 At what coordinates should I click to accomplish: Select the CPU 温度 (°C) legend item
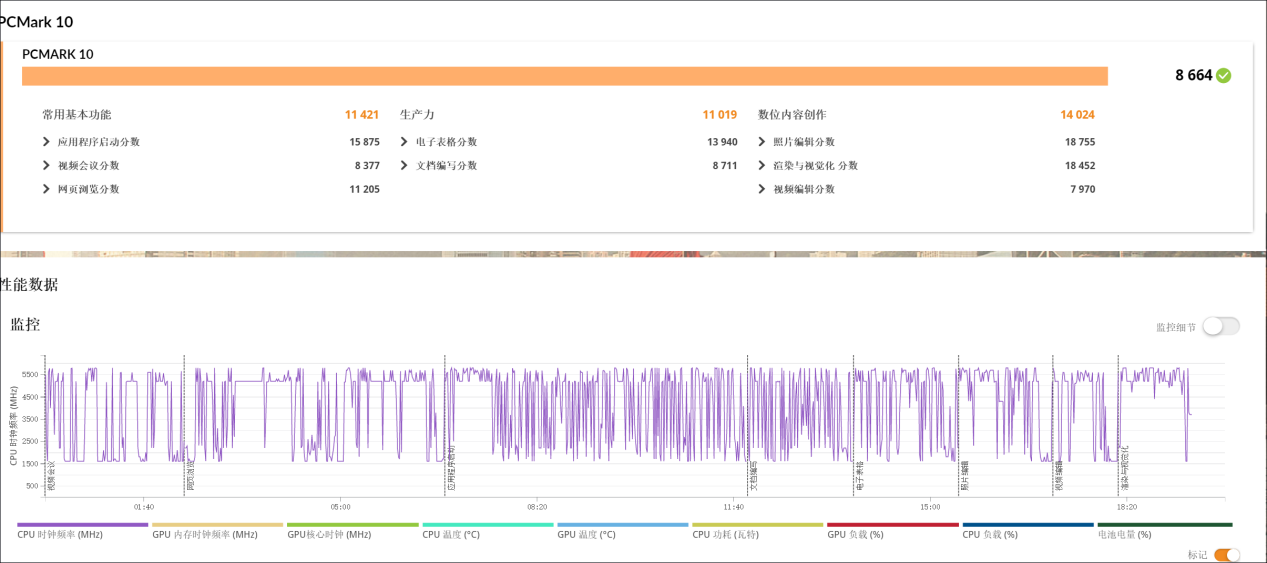tap(451, 535)
